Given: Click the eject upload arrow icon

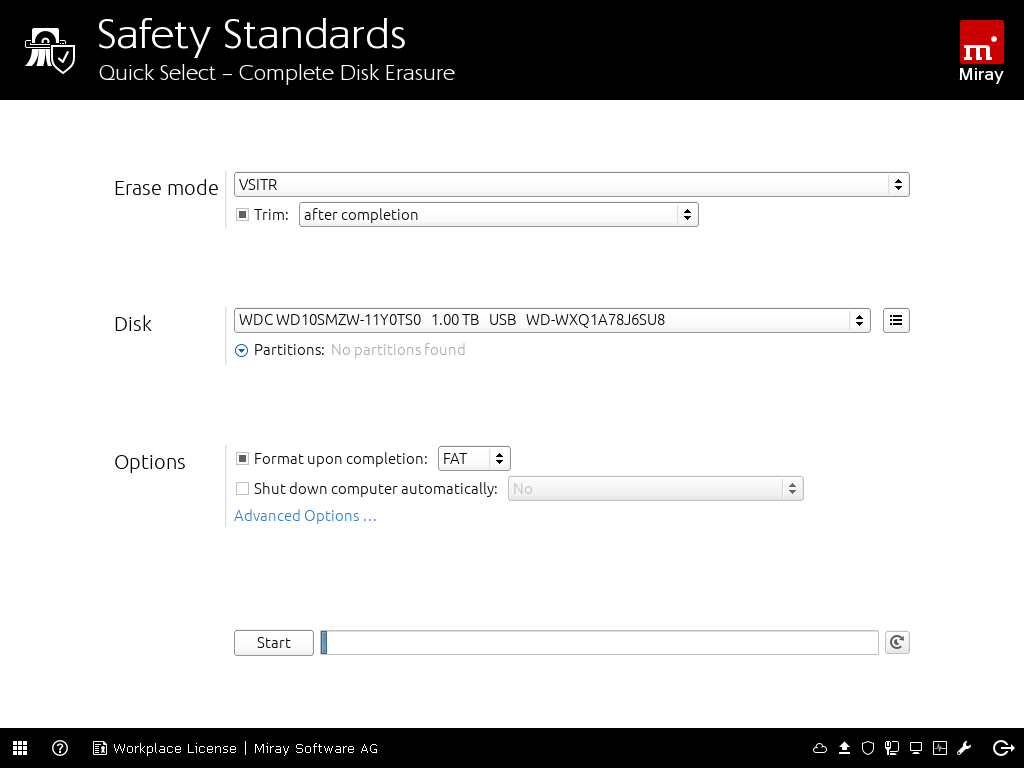Looking at the screenshot, I should point(844,748).
